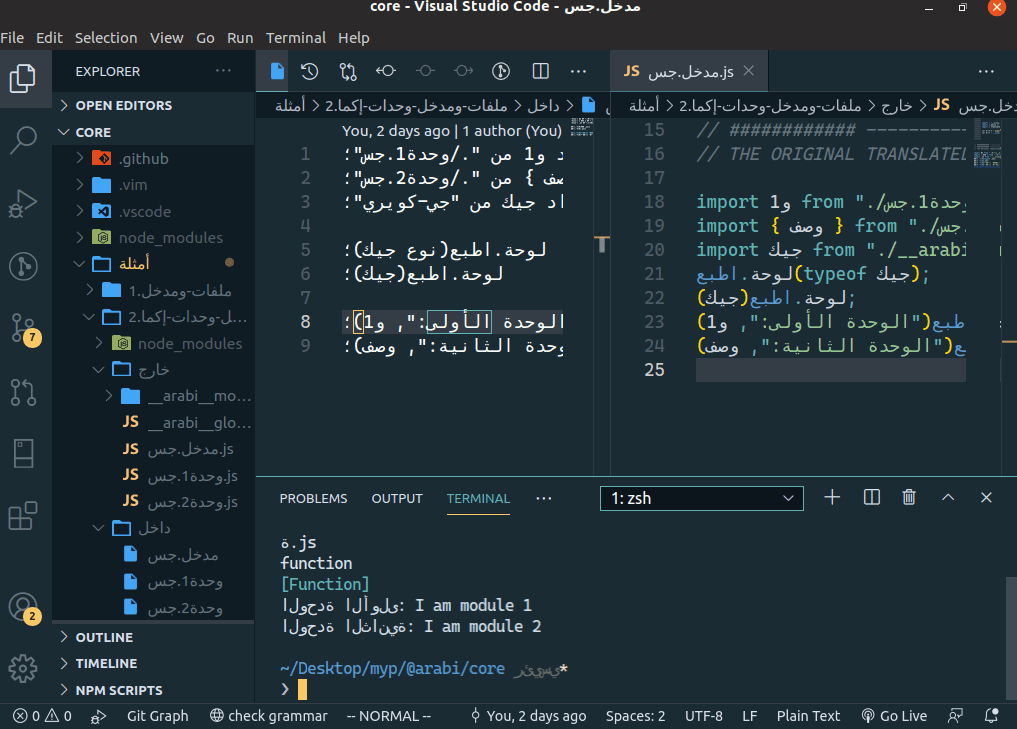The height and width of the screenshot is (729, 1017).
Task: Open the Source Control view with 7 changes
Action: pos(25,329)
